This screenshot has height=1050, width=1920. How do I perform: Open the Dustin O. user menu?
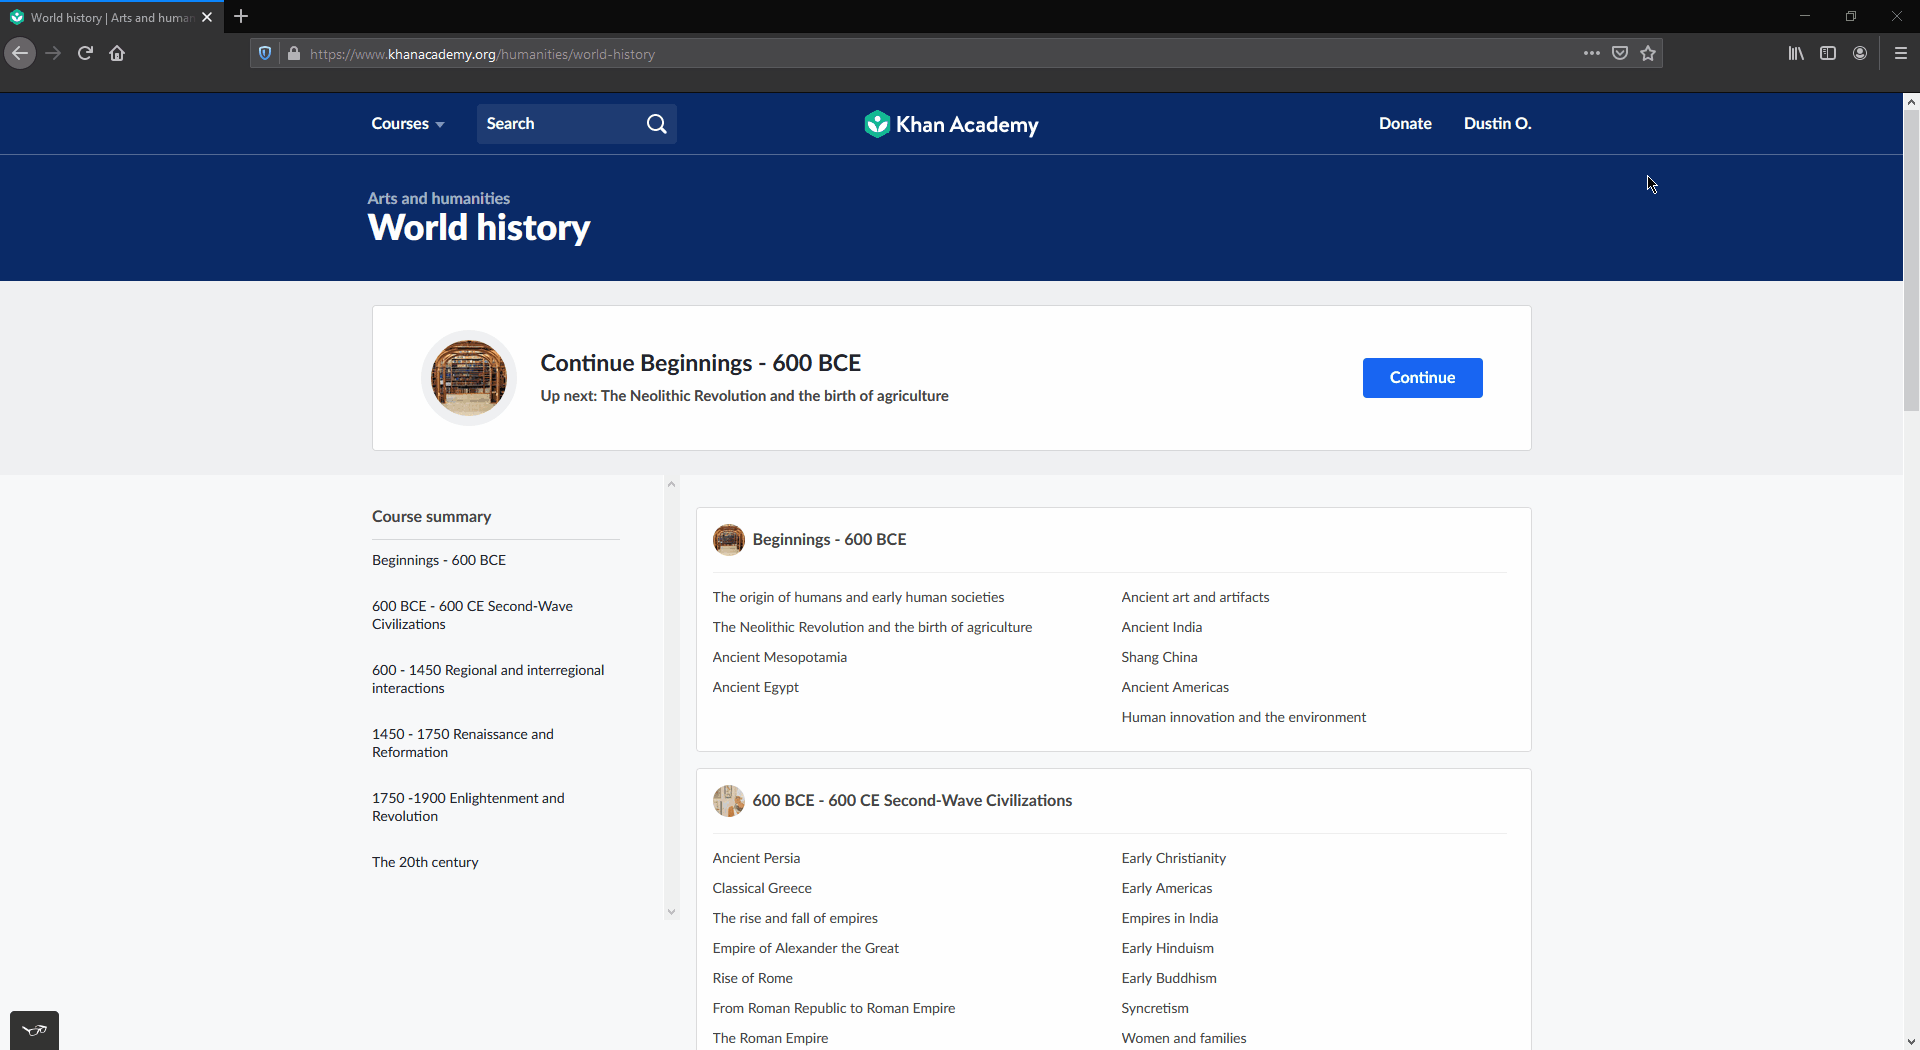tap(1497, 124)
